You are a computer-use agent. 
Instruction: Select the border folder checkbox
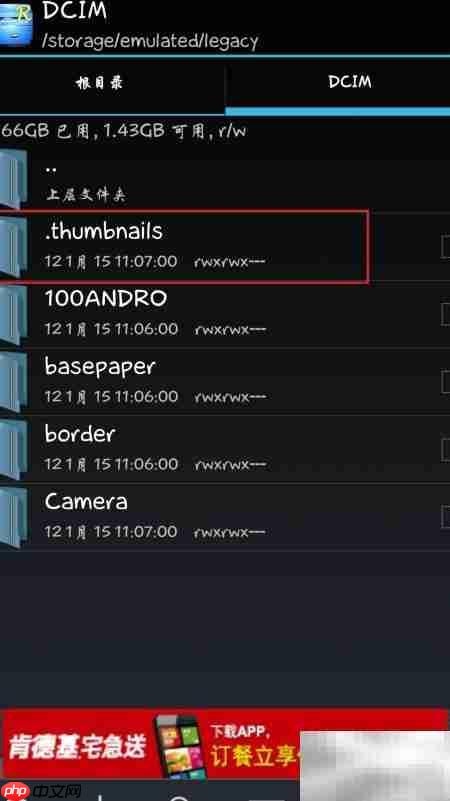pyautogui.click(x=445, y=449)
